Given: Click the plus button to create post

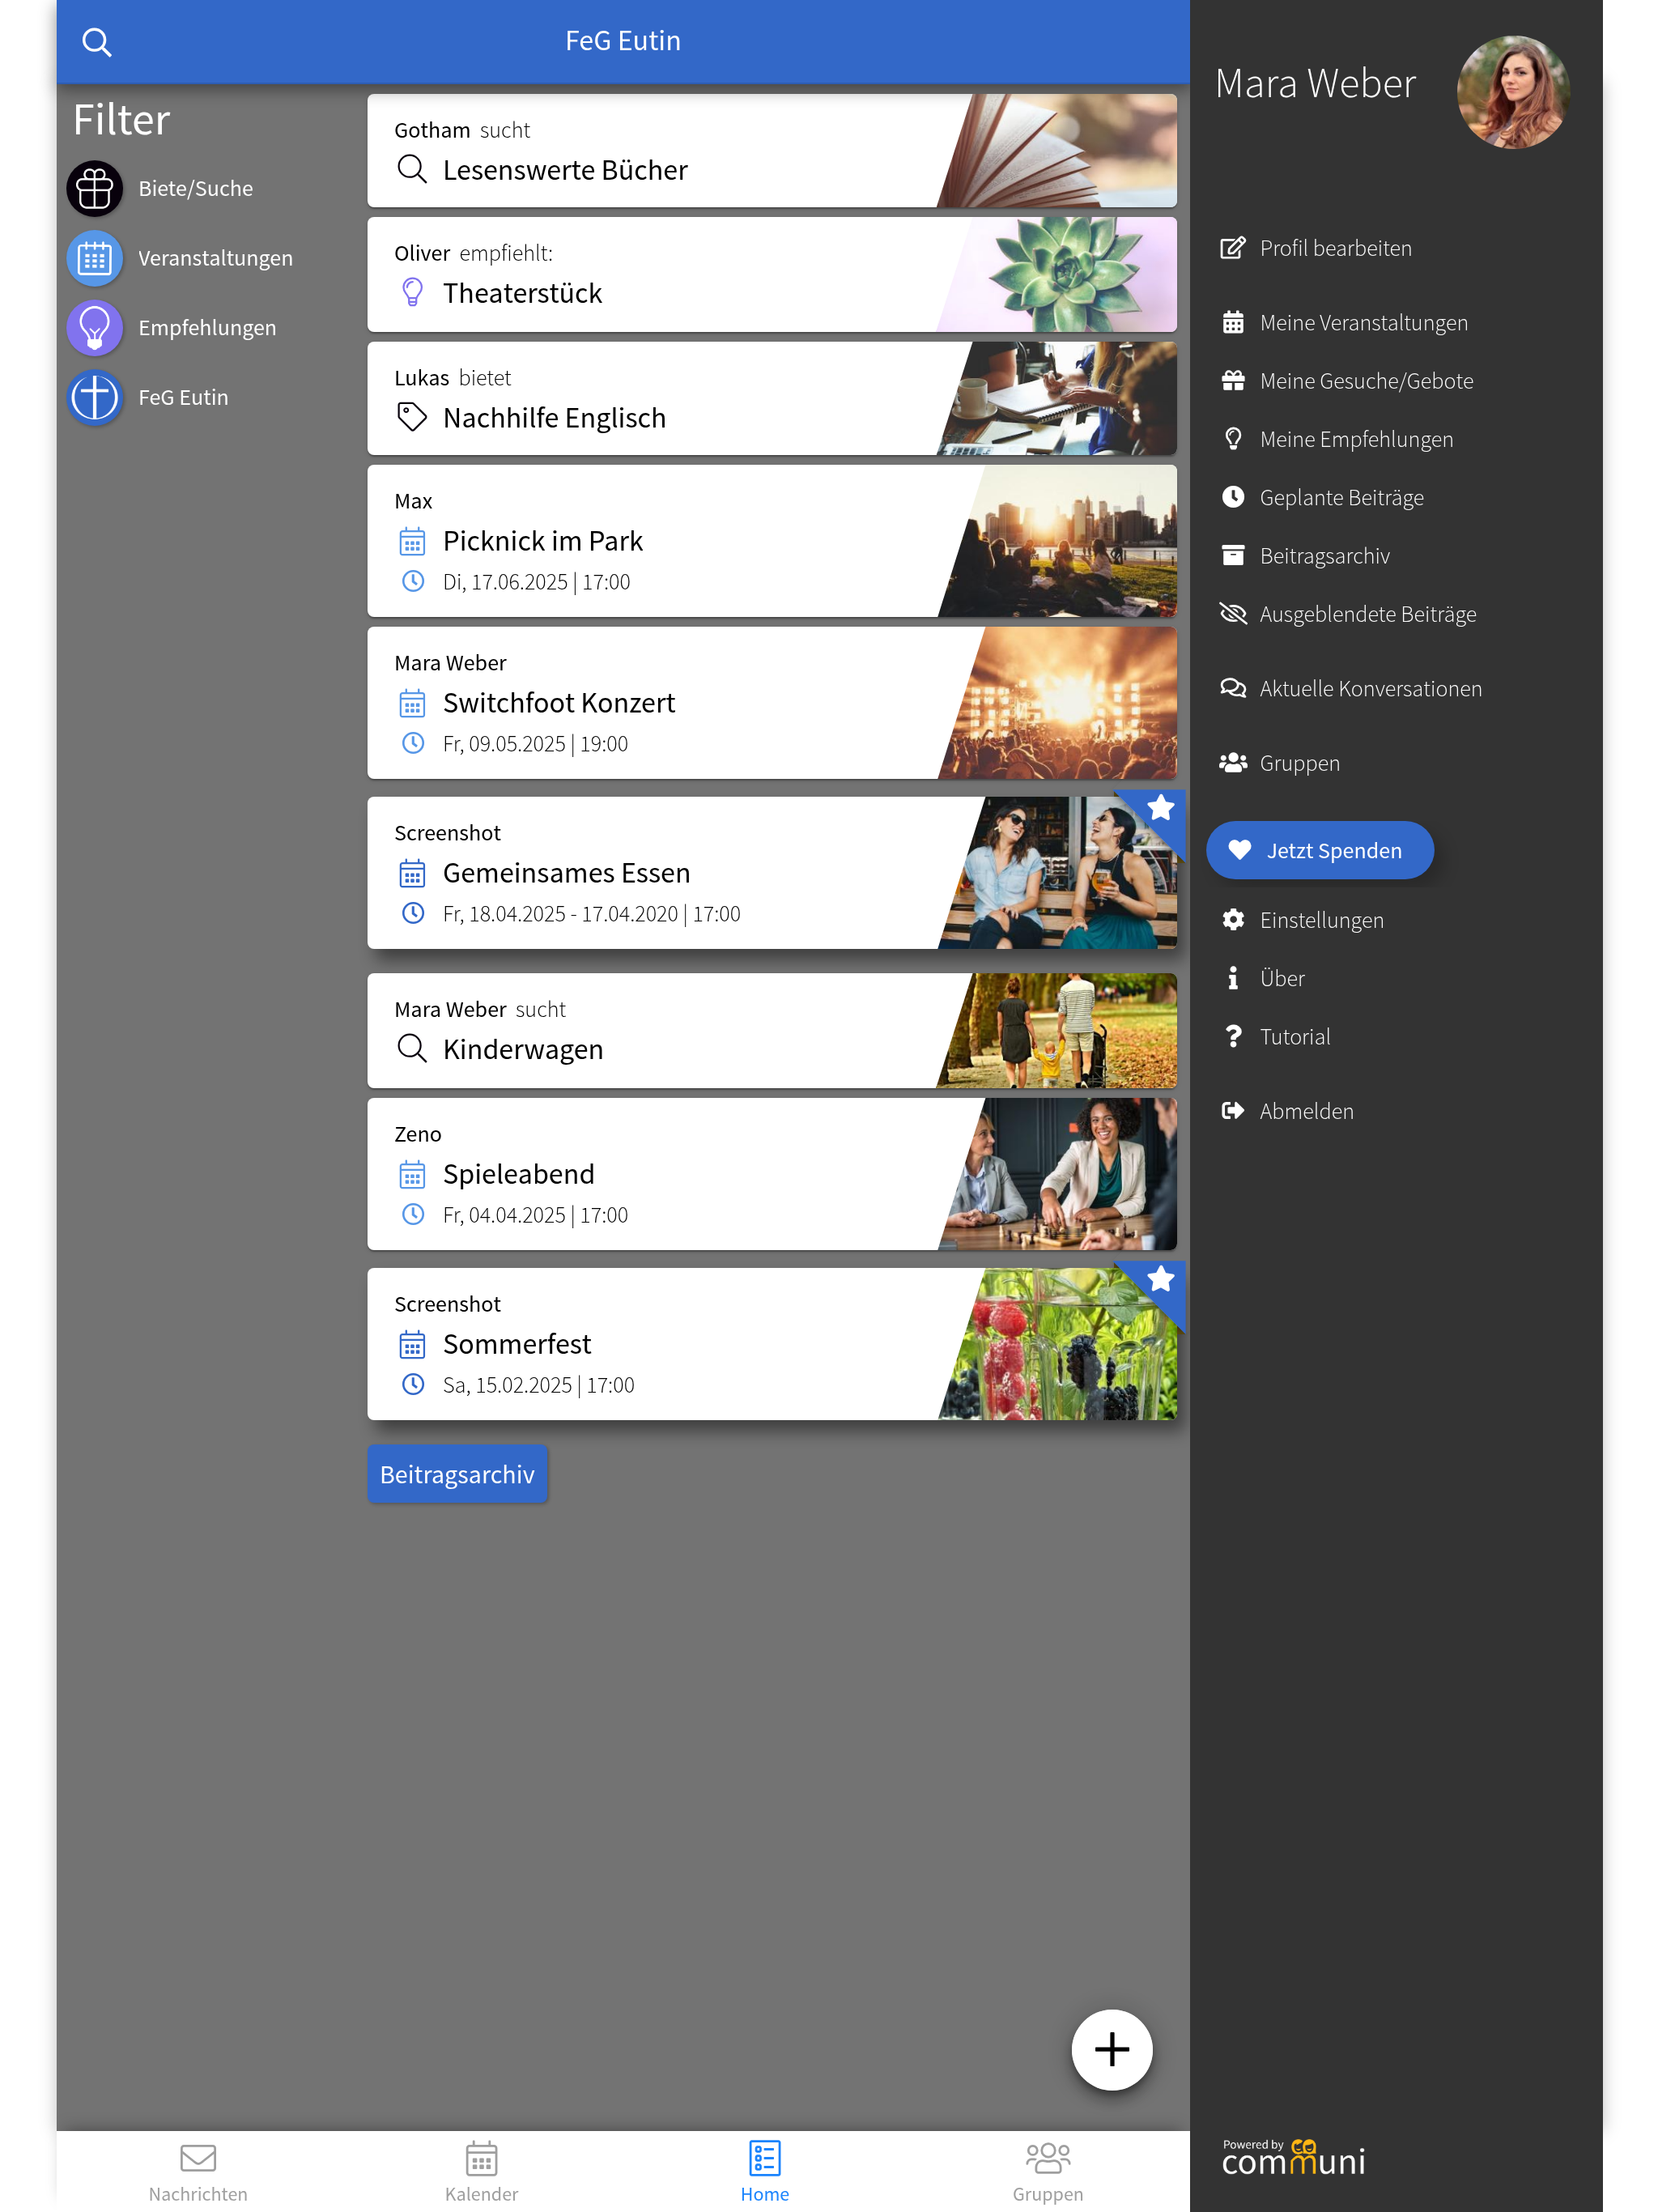Looking at the screenshot, I should click(1111, 2049).
